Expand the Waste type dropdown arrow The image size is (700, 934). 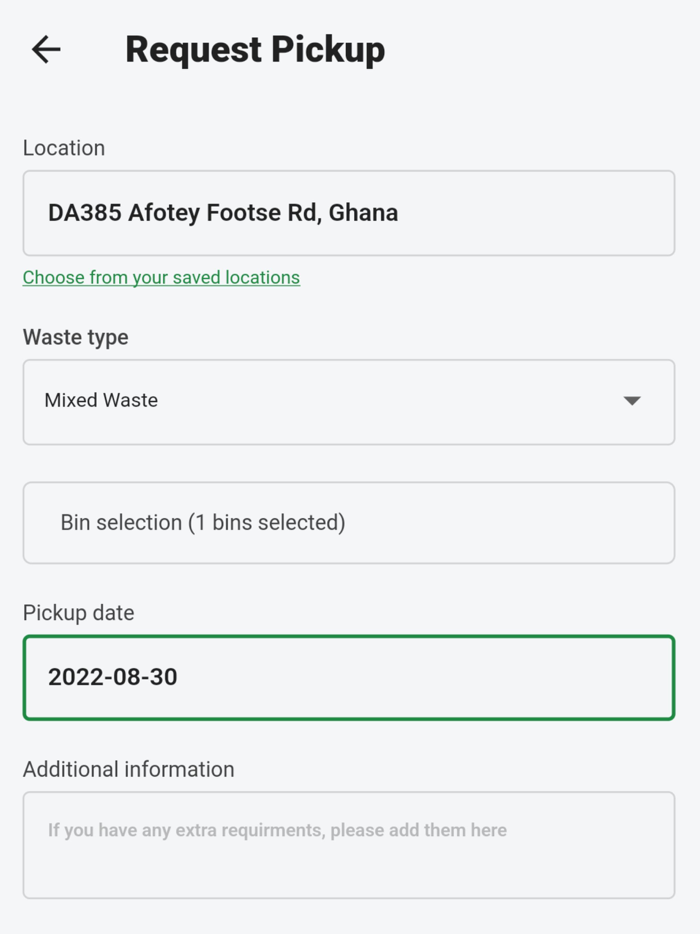pyautogui.click(x=632, y=401)
